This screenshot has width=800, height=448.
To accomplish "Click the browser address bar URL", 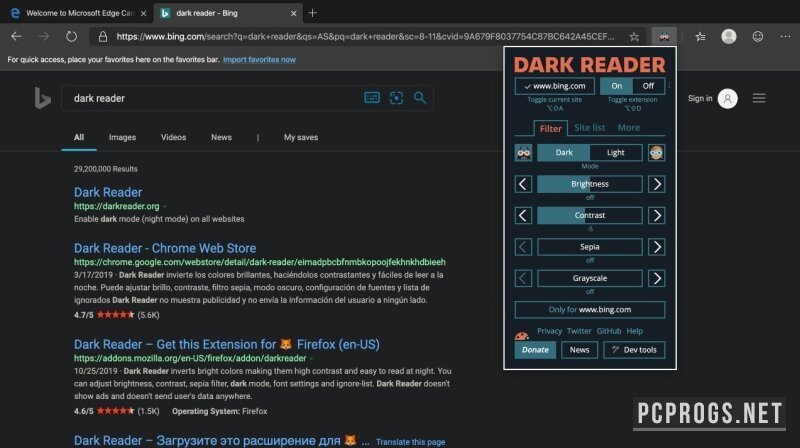I will point(365,37).
